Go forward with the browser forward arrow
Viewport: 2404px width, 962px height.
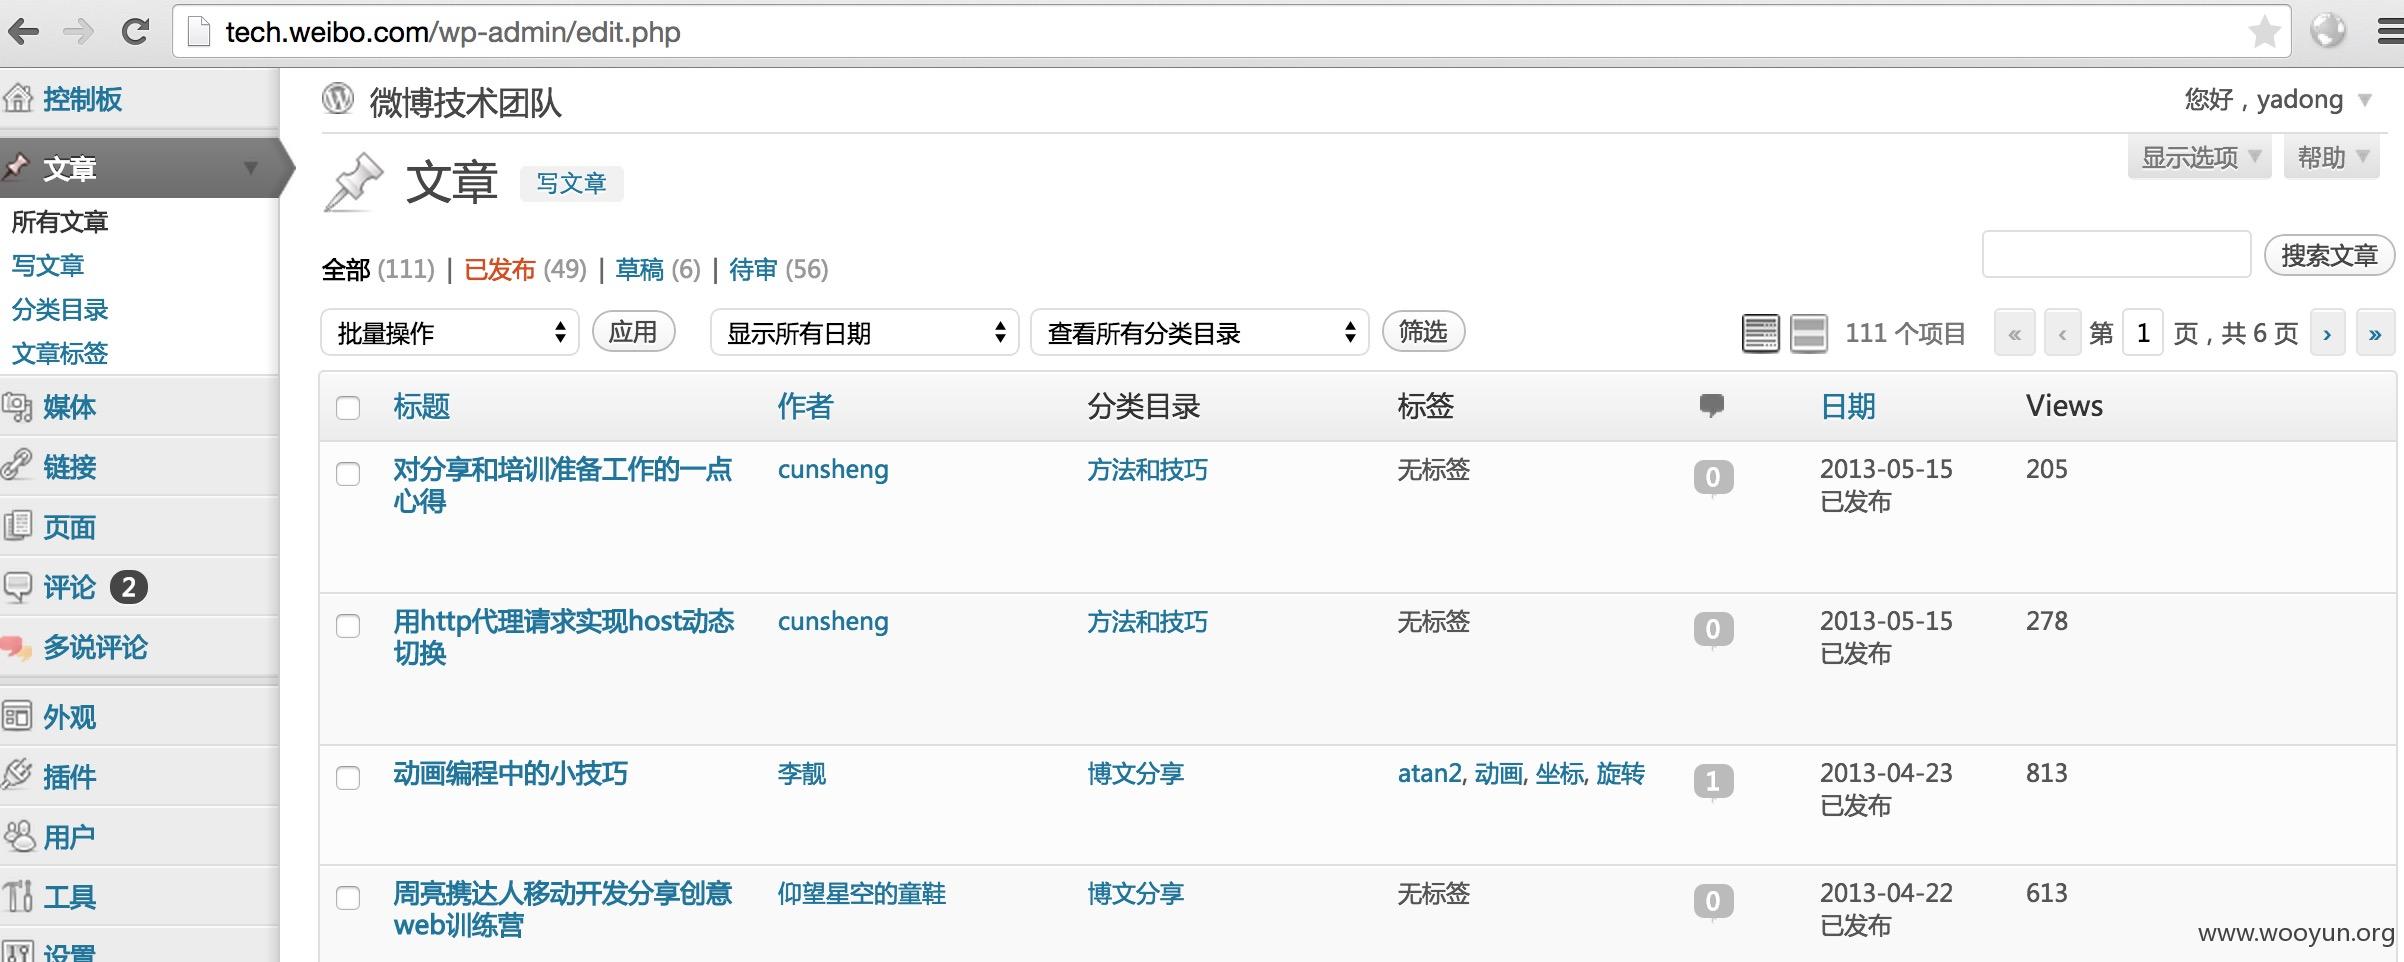click(x=78, y=32)
